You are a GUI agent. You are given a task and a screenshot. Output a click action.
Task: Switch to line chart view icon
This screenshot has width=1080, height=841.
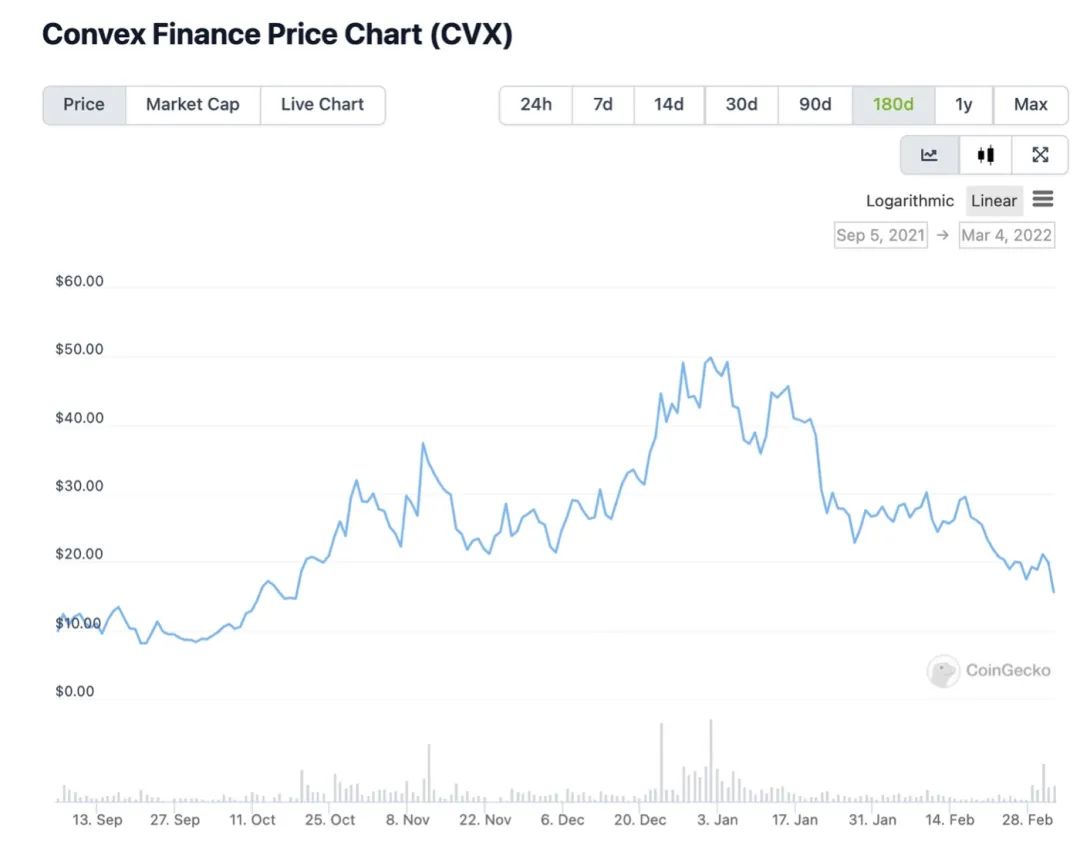(x=930, y=155)
